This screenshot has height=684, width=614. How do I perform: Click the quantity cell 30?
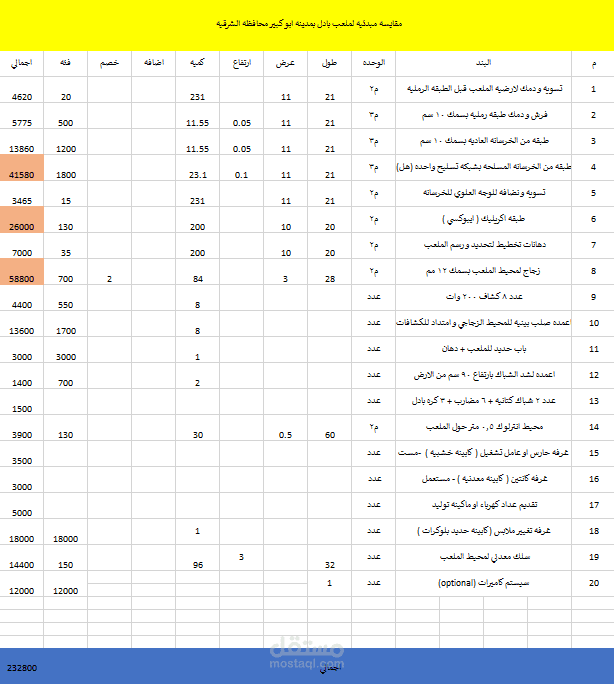pos(198,428)
